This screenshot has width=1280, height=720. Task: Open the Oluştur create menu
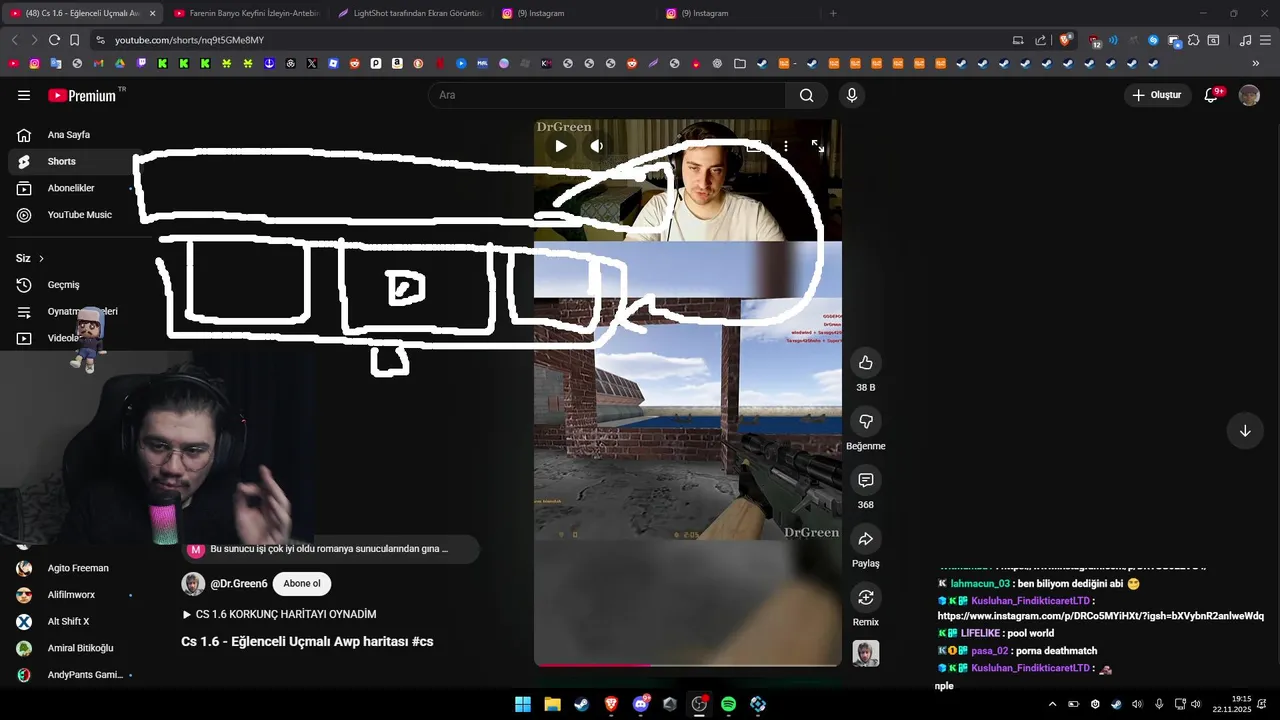pyautogui.click(x=1157, y=95)
